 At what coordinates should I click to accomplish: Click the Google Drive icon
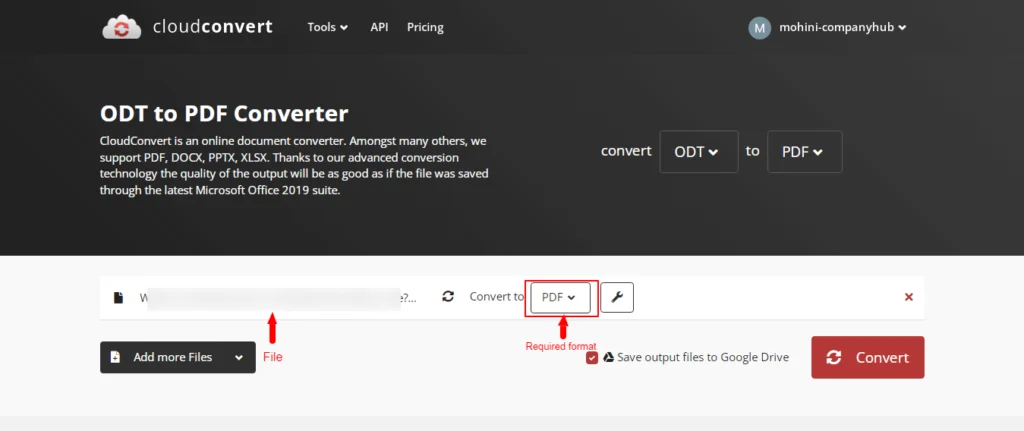pos(608,358)
